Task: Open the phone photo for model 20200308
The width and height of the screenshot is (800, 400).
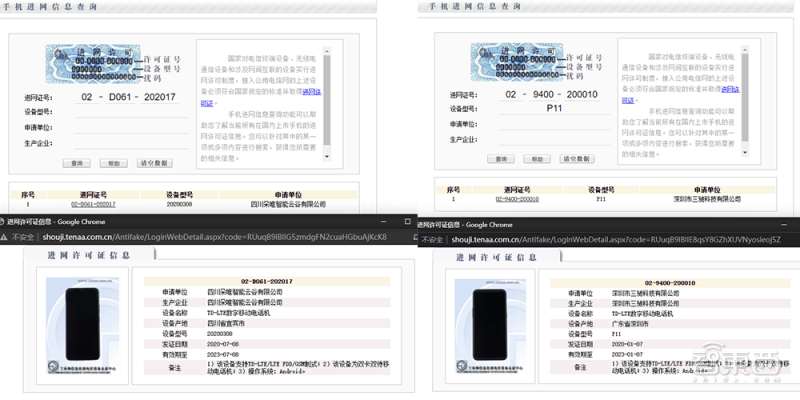Action: [x=83, y=326]
